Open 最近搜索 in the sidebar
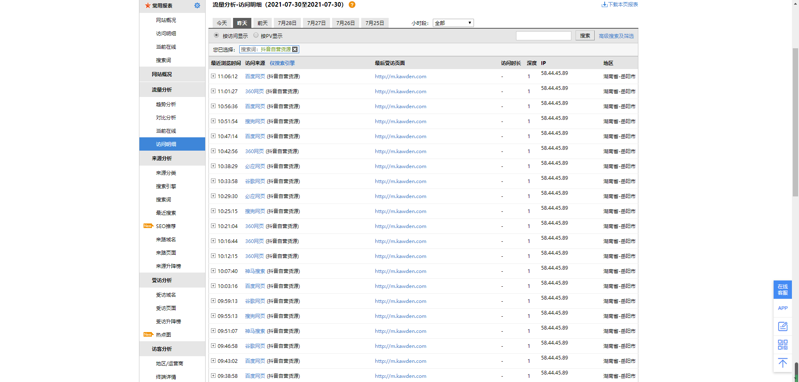Image resolution: width=799 pixels, height=382 pixels. click(166, 213)
